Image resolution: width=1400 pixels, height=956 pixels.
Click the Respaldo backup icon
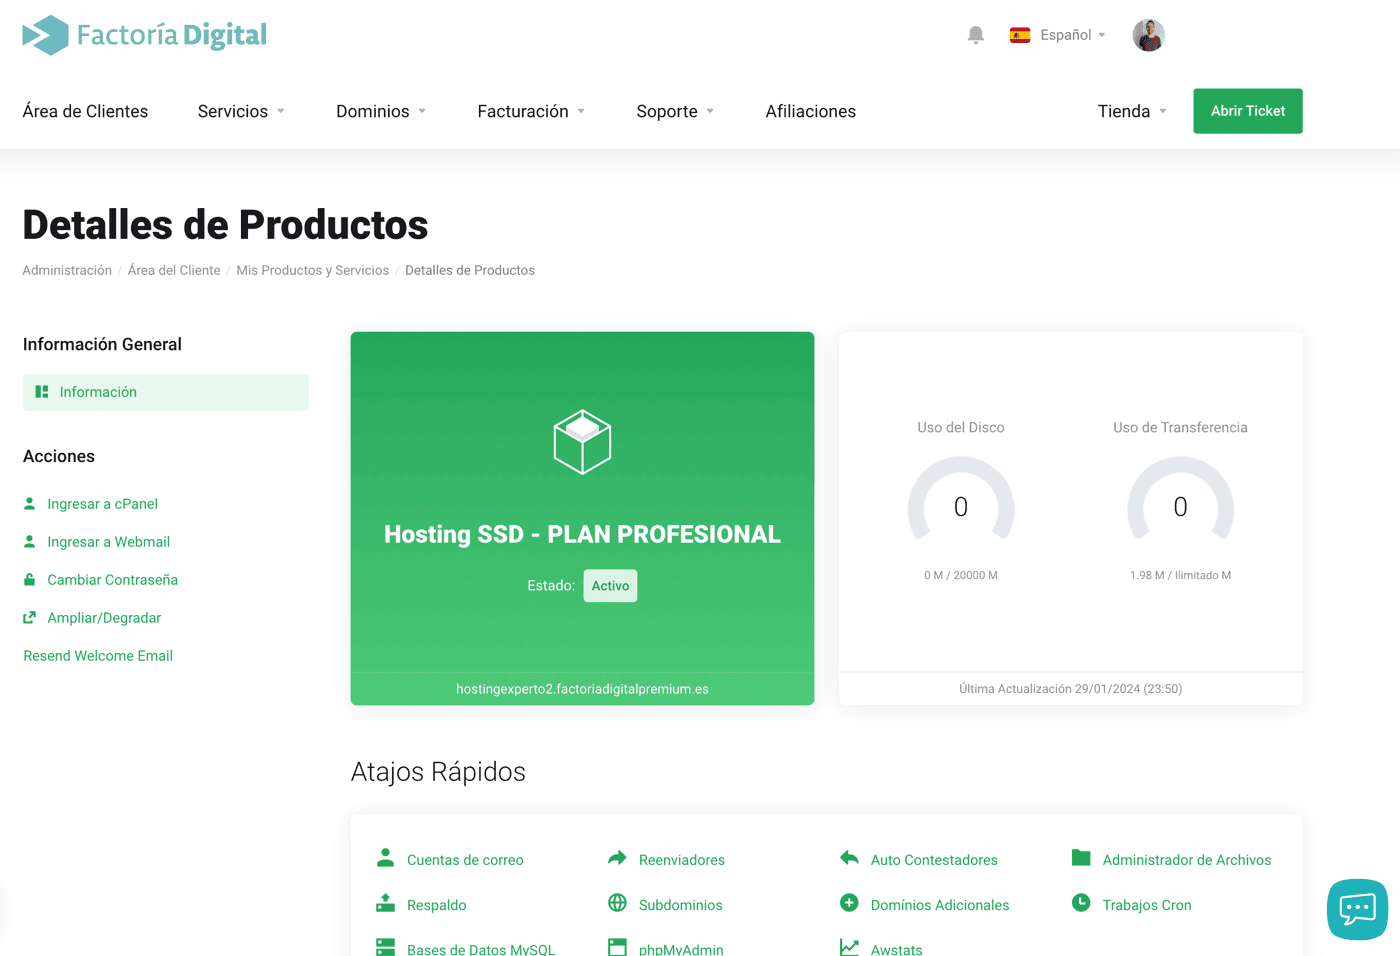pyautogui.click(x=385, y=903)
